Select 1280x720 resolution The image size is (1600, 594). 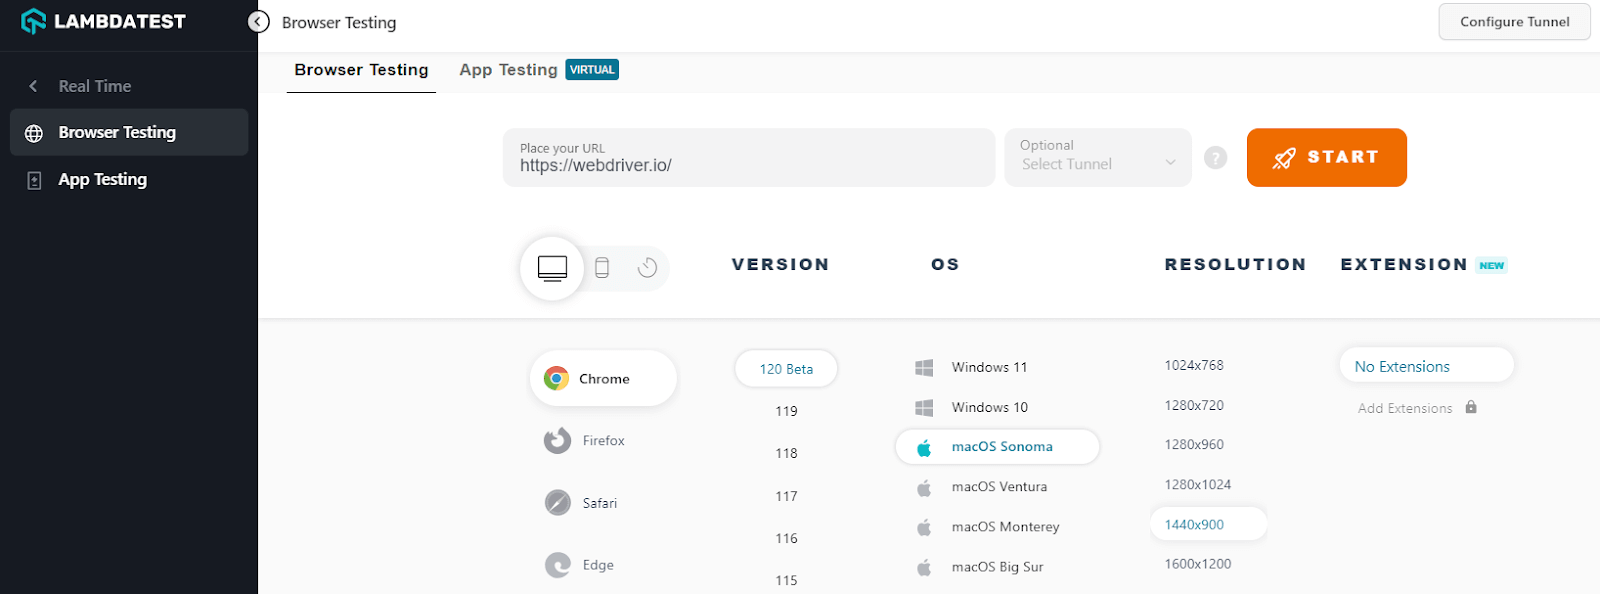tap(1194, 405)
